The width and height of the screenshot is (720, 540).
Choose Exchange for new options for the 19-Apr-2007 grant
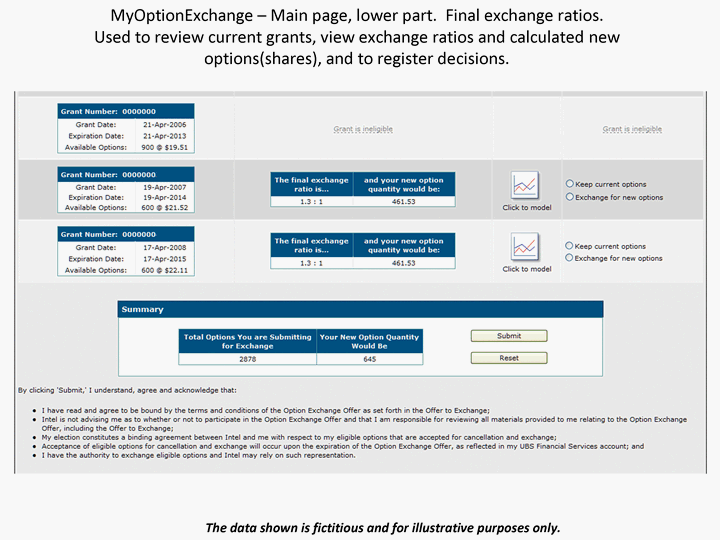coord(570,197)
